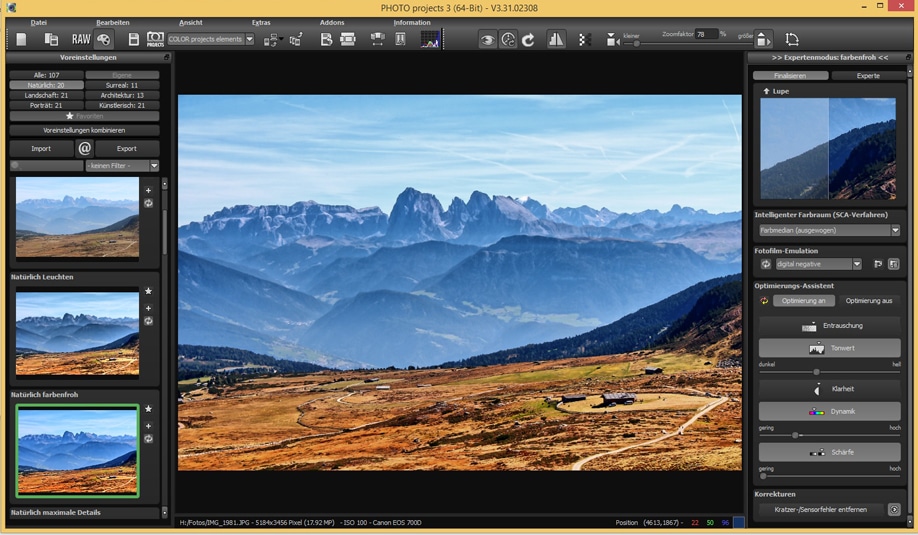
Task: Open the 'digital negative' film emulation dropdown
Action: pyautogui.click(x=857, y=264)
